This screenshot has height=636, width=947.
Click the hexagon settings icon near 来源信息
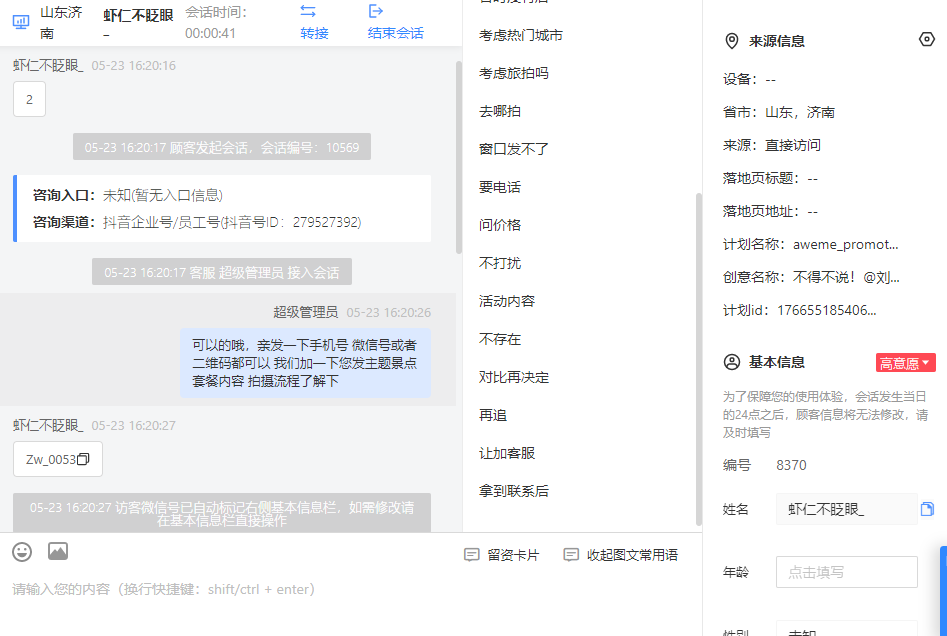(926, 40)
